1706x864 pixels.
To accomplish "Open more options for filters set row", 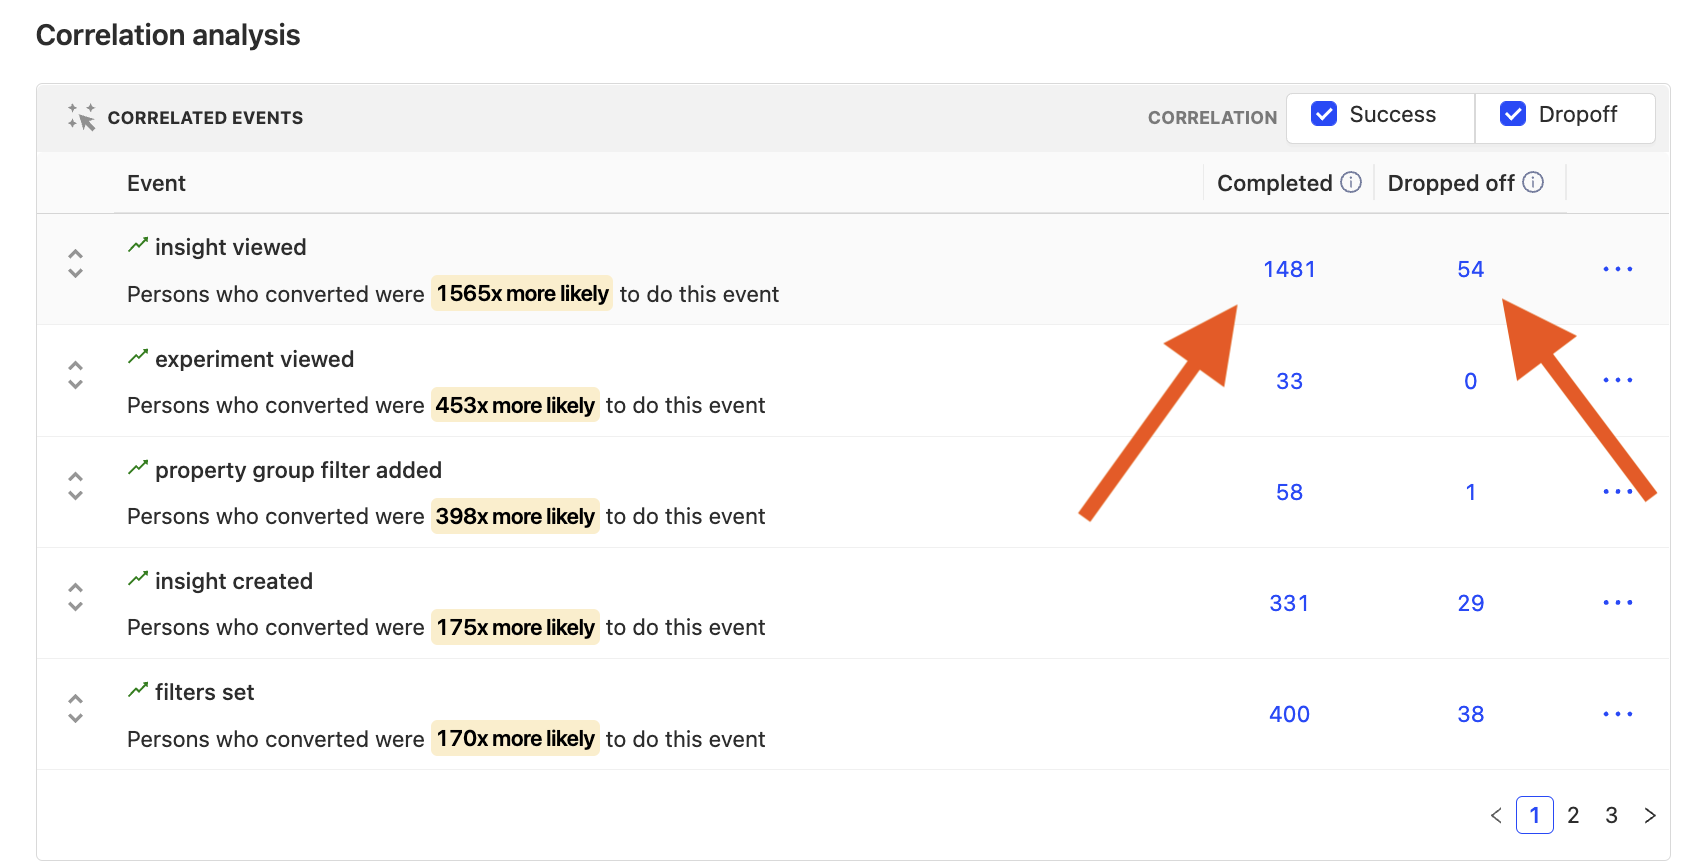I will pos(1617,714).
